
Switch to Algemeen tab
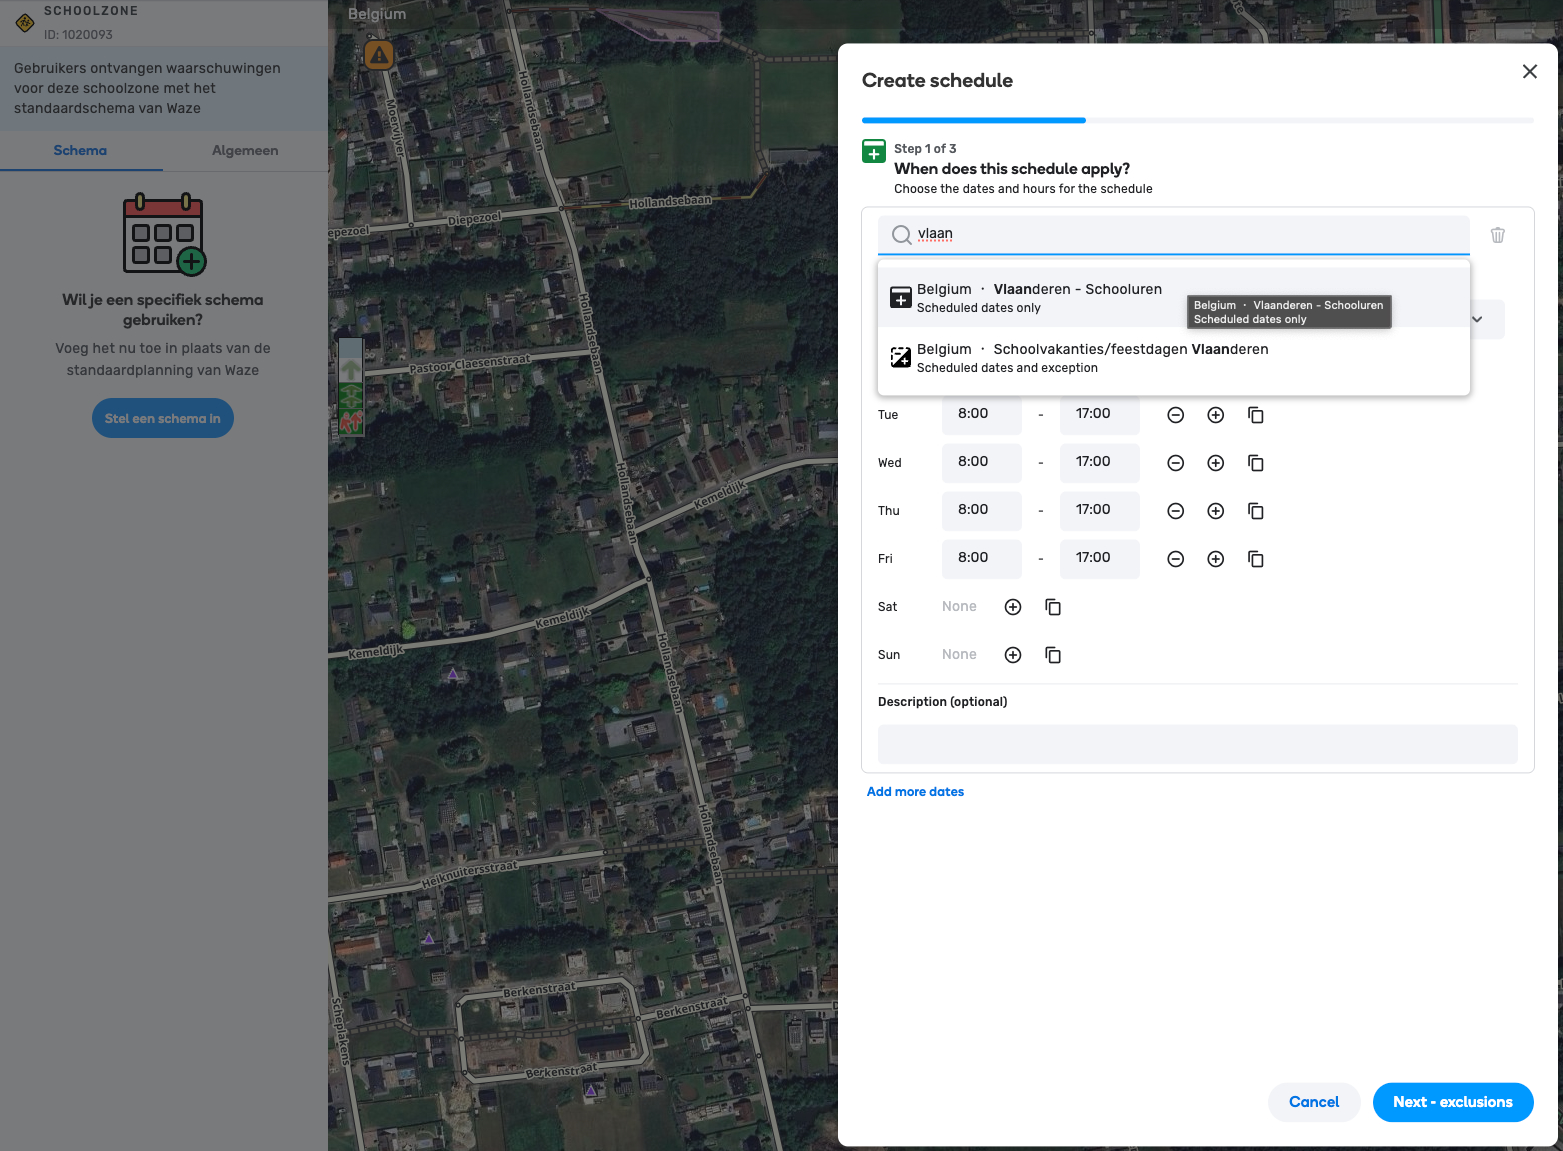245,151
